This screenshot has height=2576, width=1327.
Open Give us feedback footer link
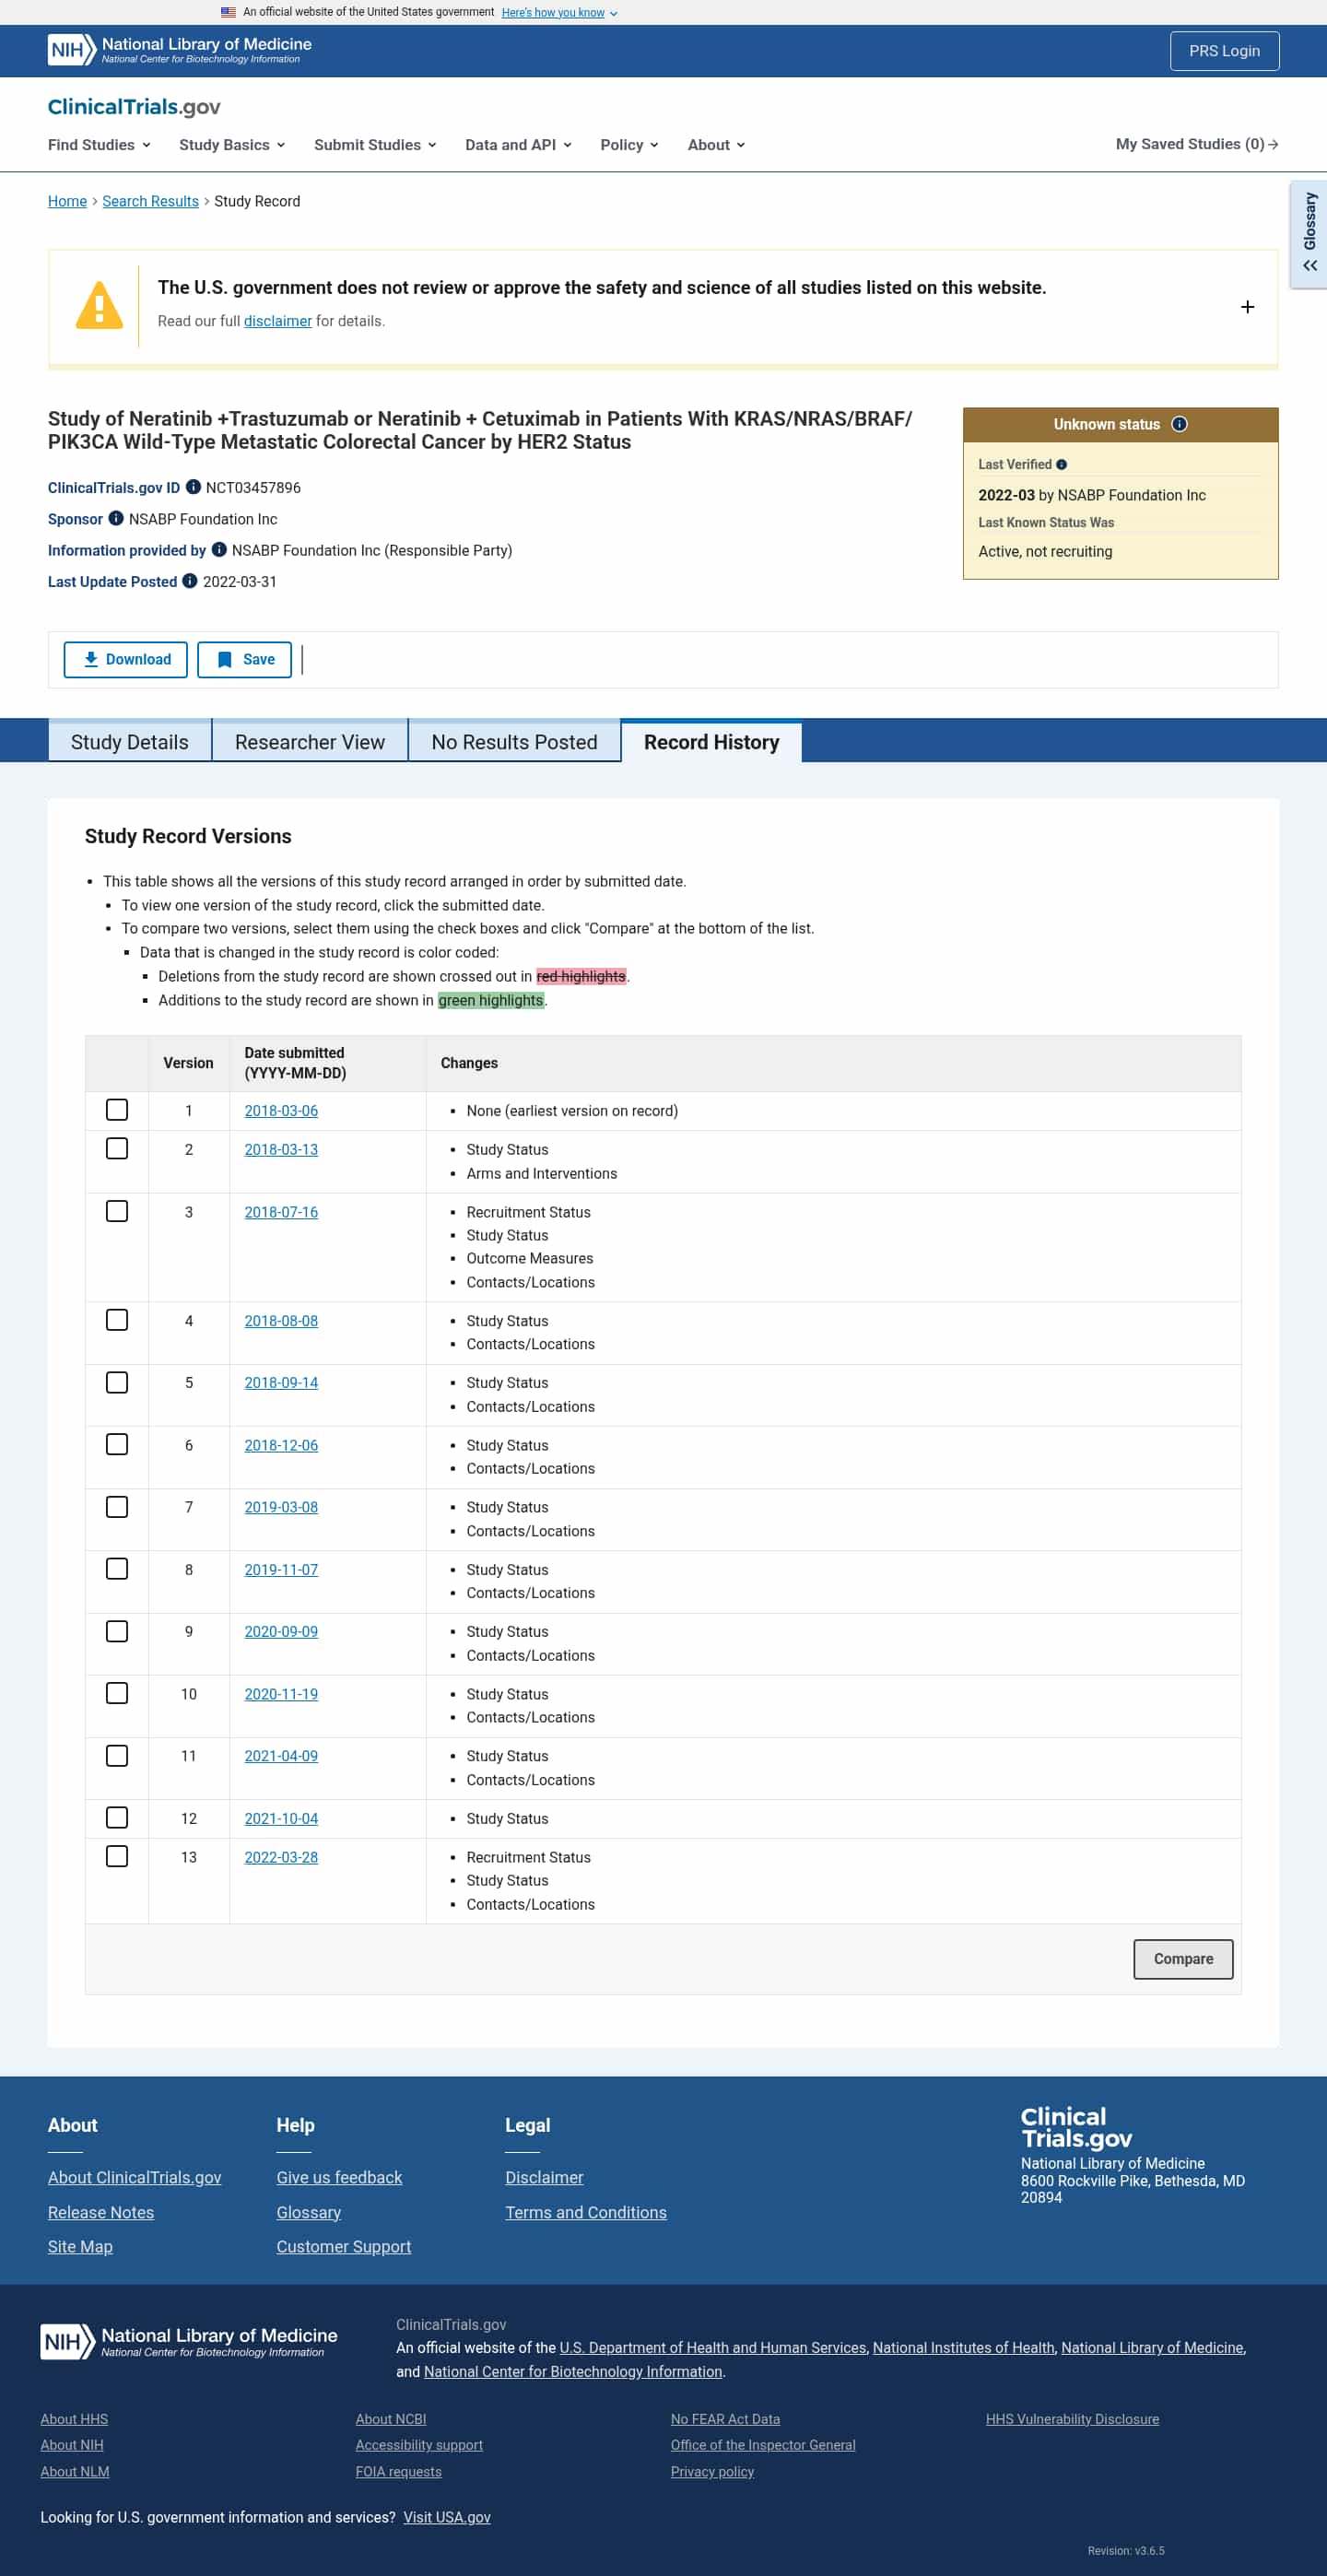point(339,2177)
